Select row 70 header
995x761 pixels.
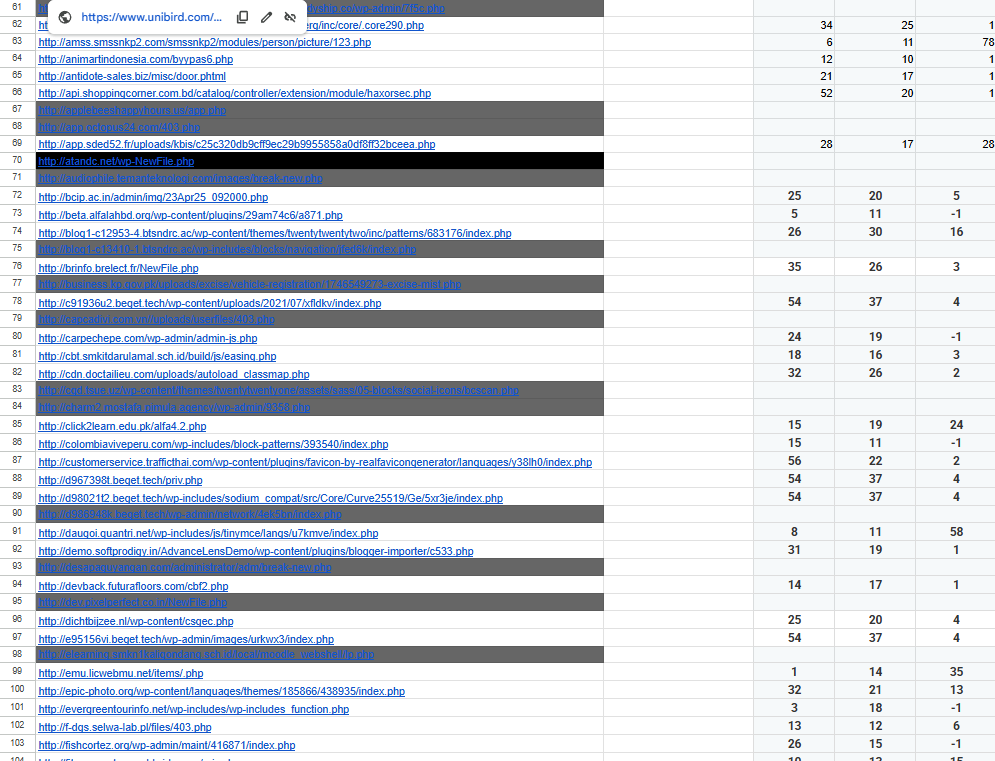(x=17, y=160)
